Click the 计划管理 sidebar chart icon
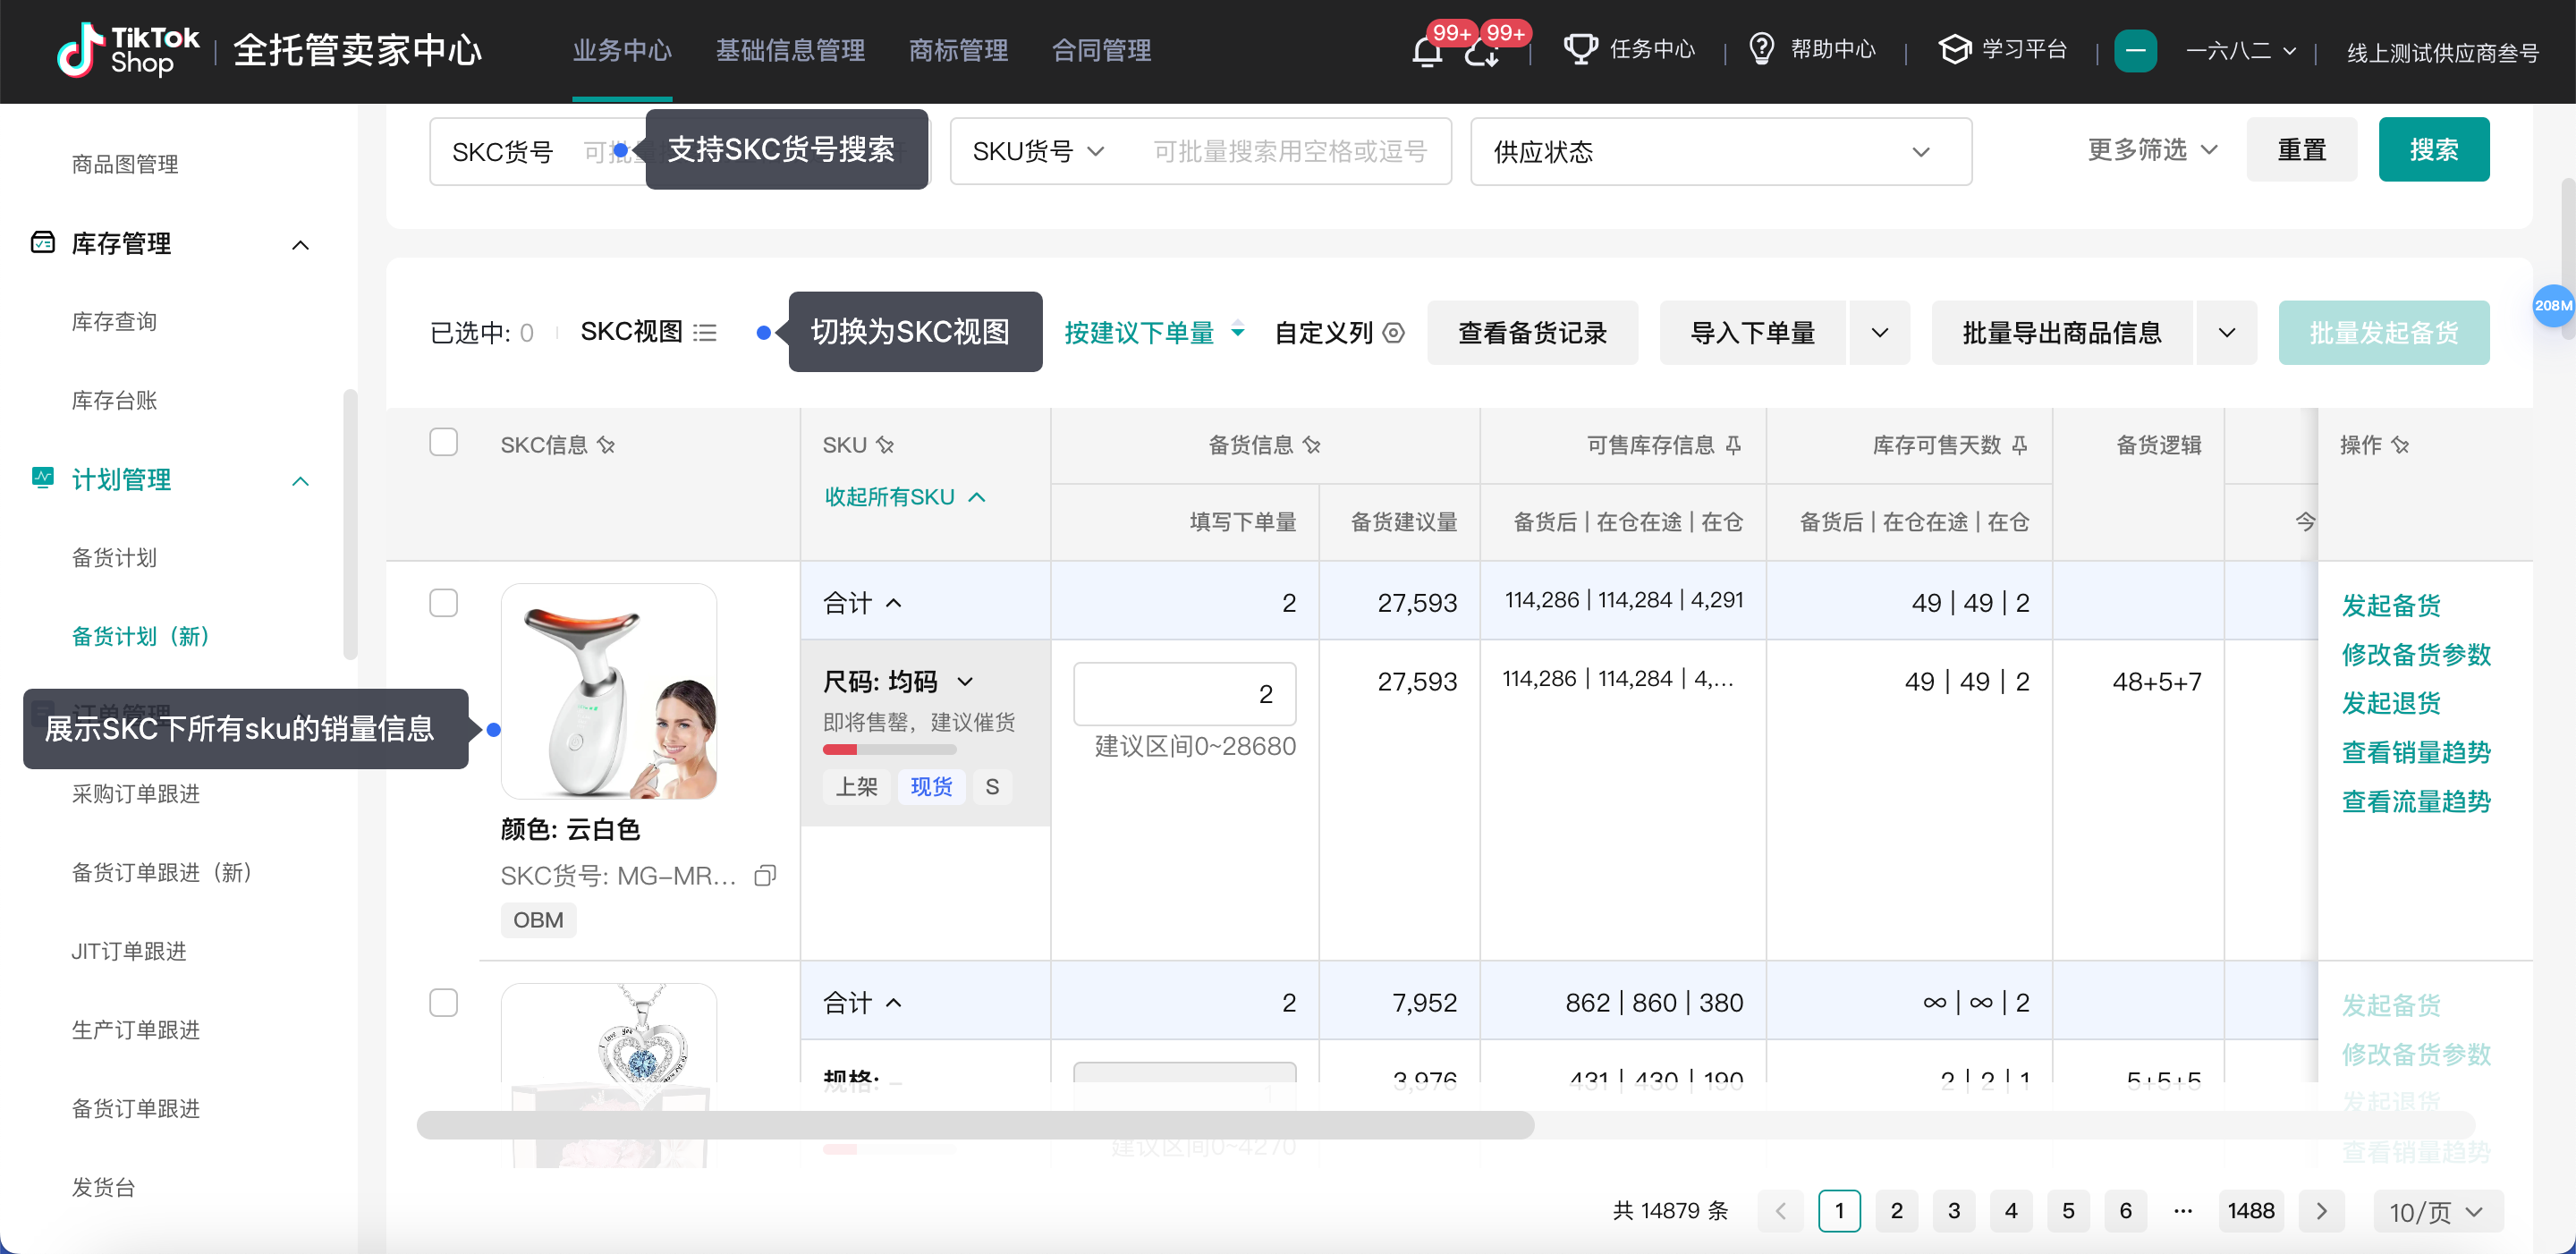 (42, 478)
